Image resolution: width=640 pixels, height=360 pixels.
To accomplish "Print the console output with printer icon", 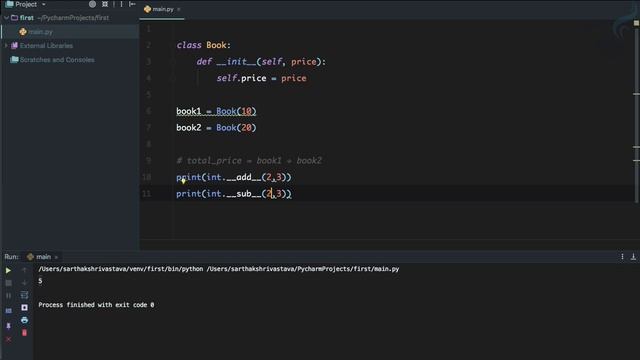I will [x=24, y=320].
